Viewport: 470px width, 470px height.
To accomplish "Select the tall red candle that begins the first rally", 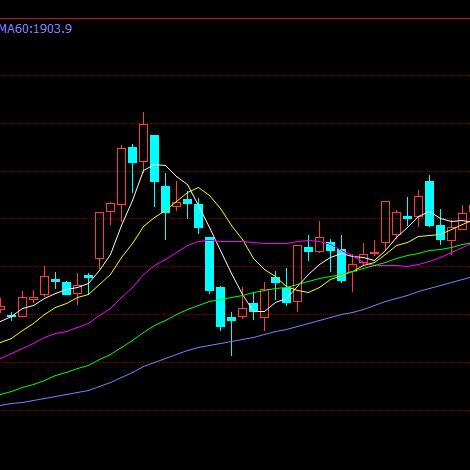I will pos(99,235).
